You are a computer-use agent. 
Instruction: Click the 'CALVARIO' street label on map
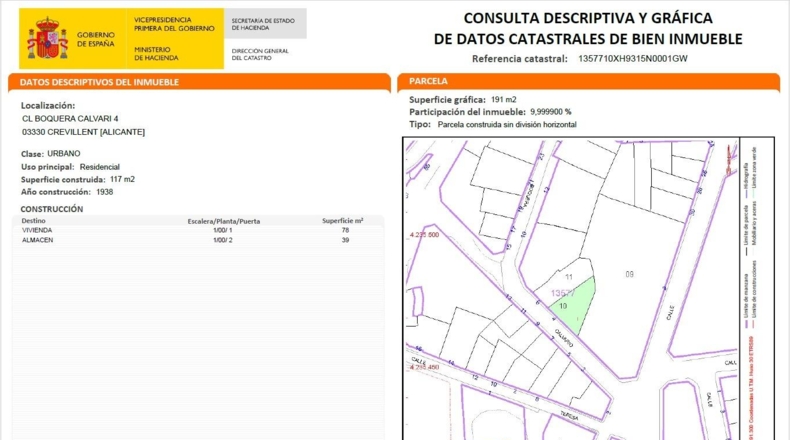563,338
